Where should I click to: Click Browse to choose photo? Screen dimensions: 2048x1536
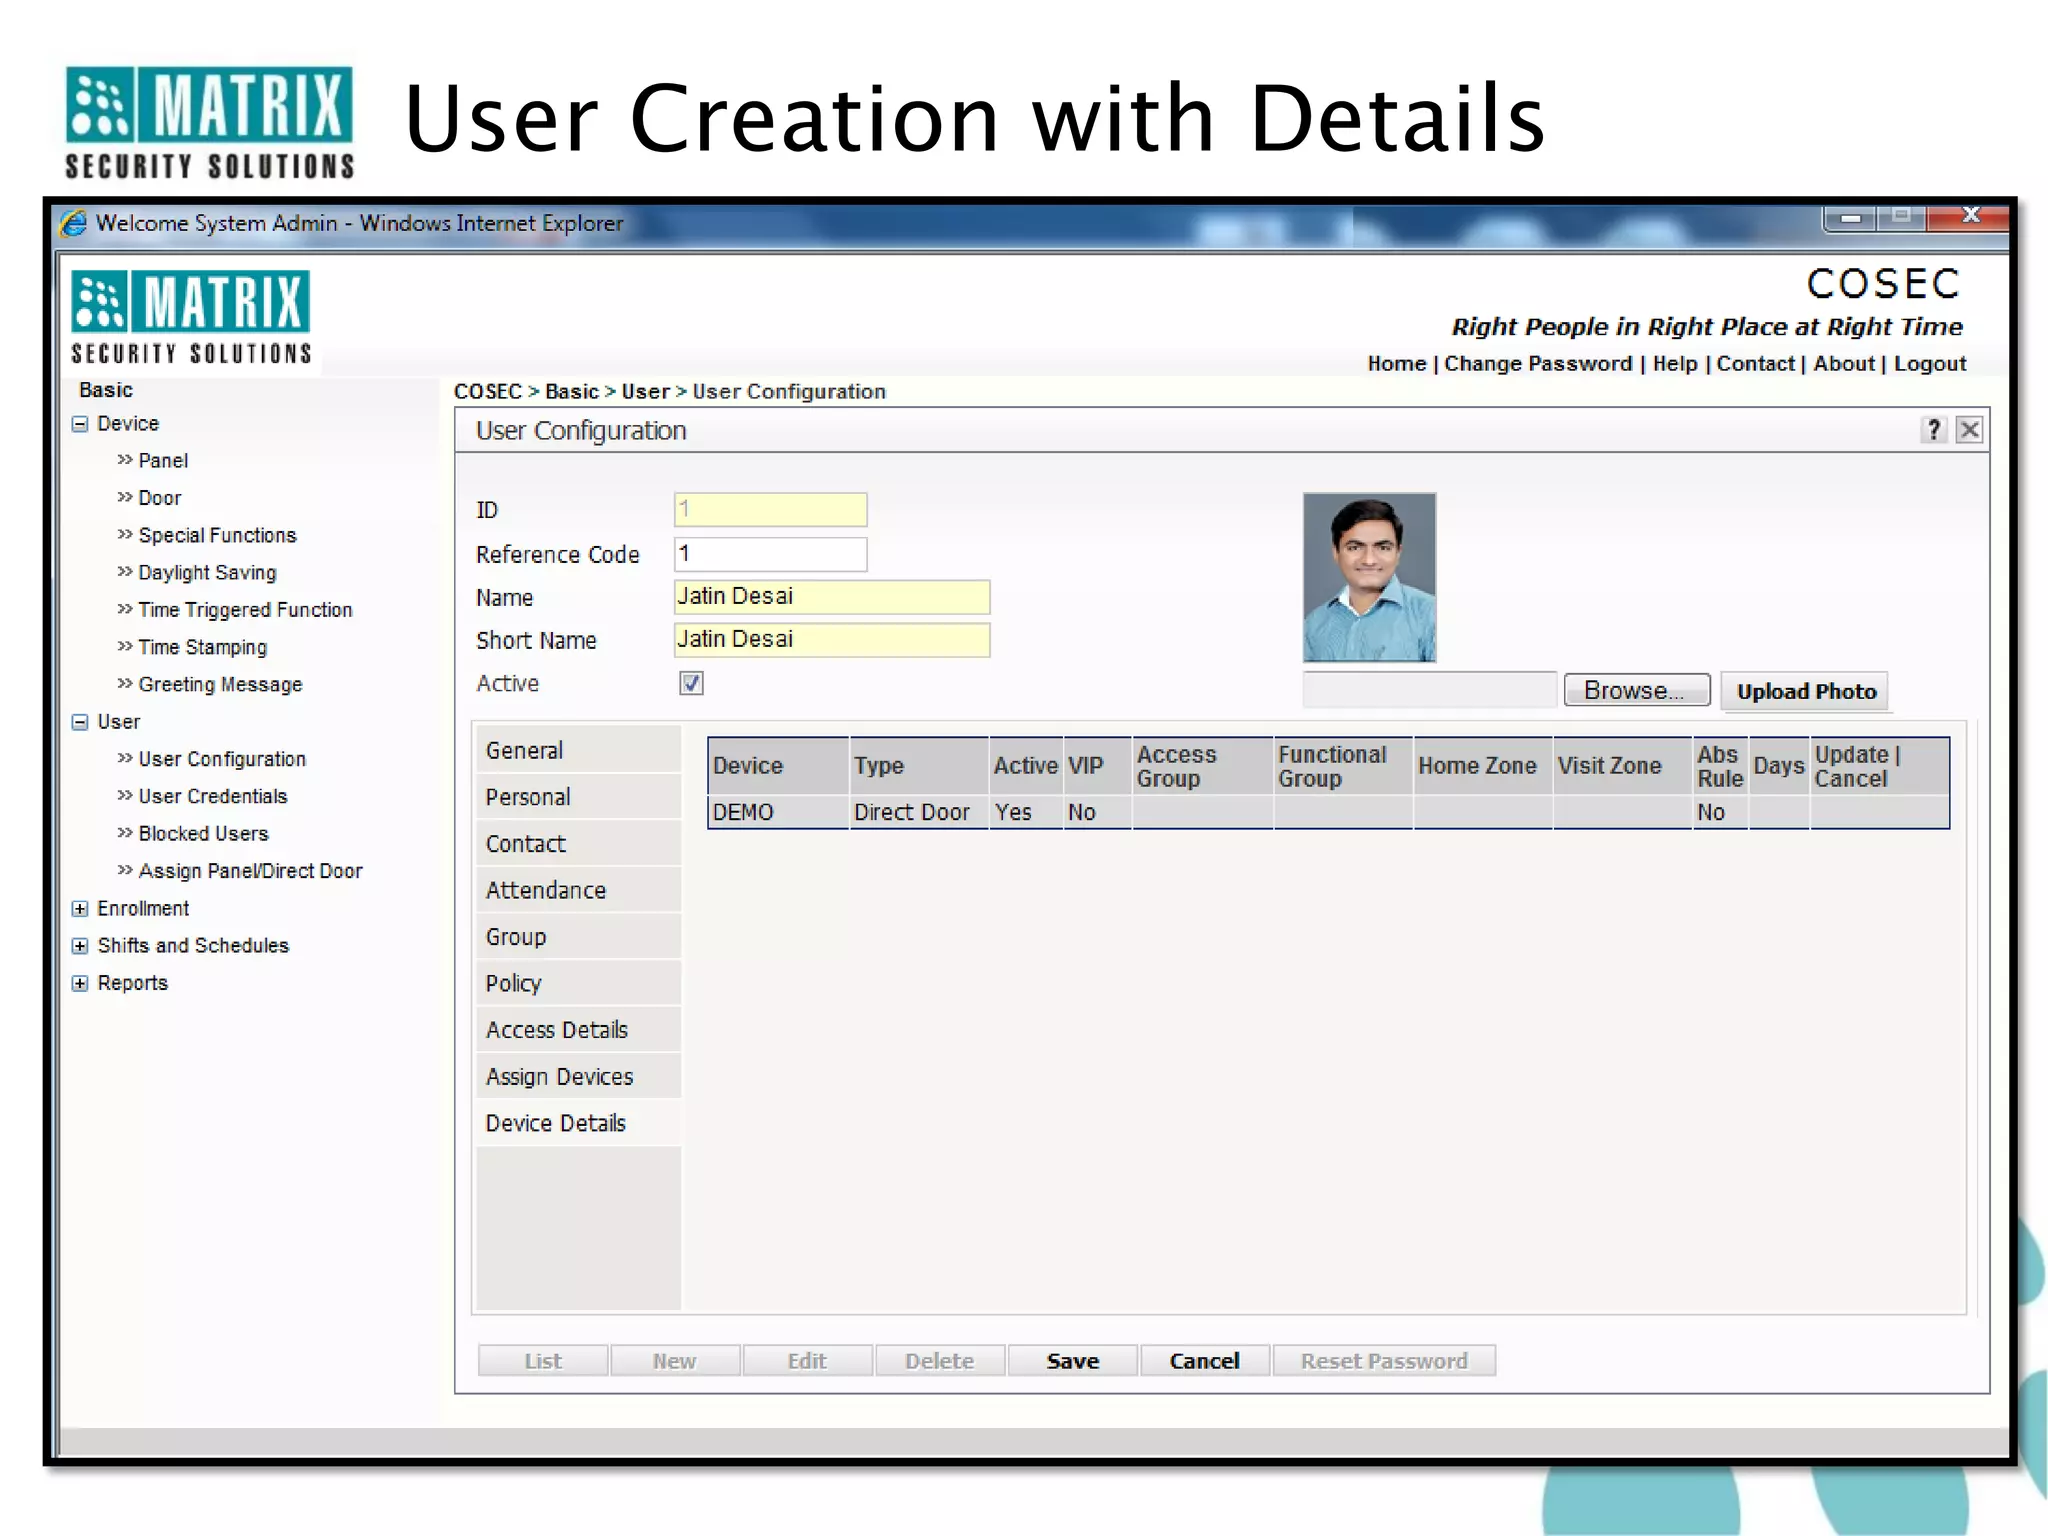(x=1637, y=691)
